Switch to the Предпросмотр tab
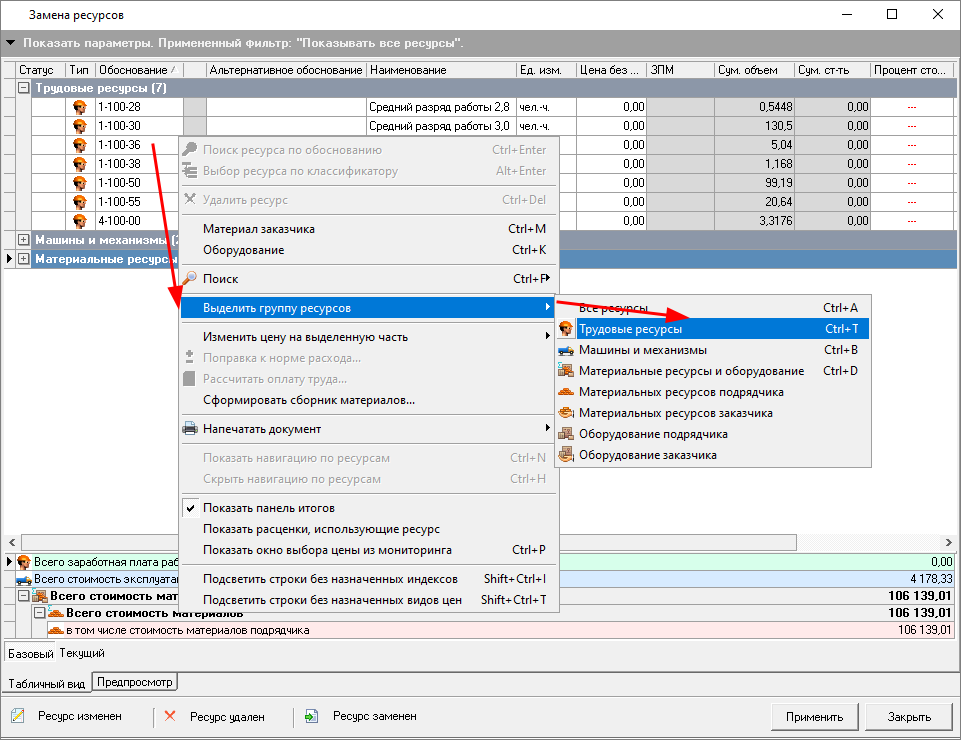This screenshot has width=961, height=740. (135, 683)
